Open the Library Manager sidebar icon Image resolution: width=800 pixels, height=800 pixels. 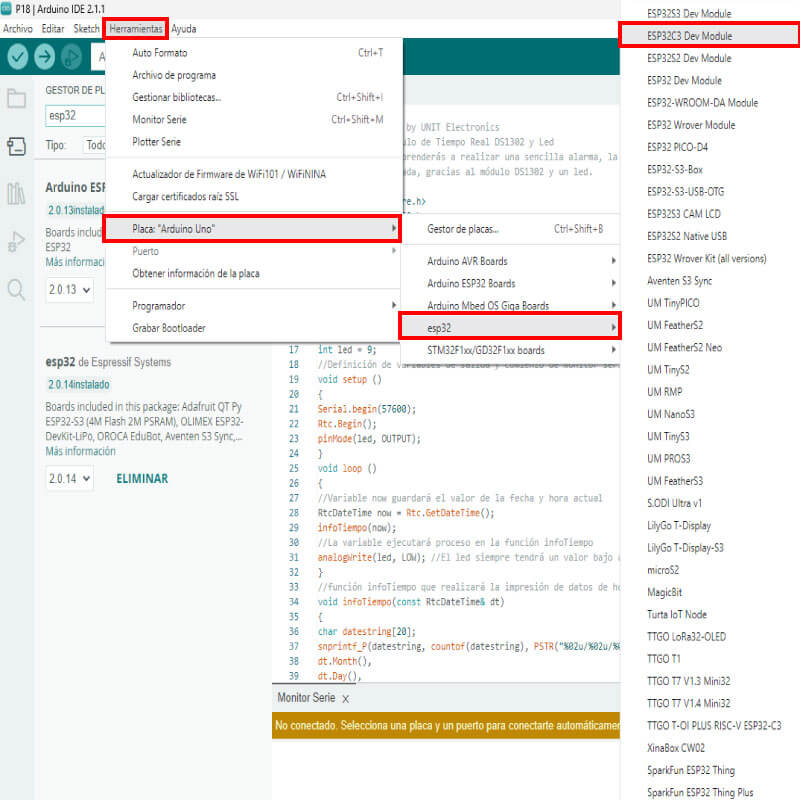(16, 194)
